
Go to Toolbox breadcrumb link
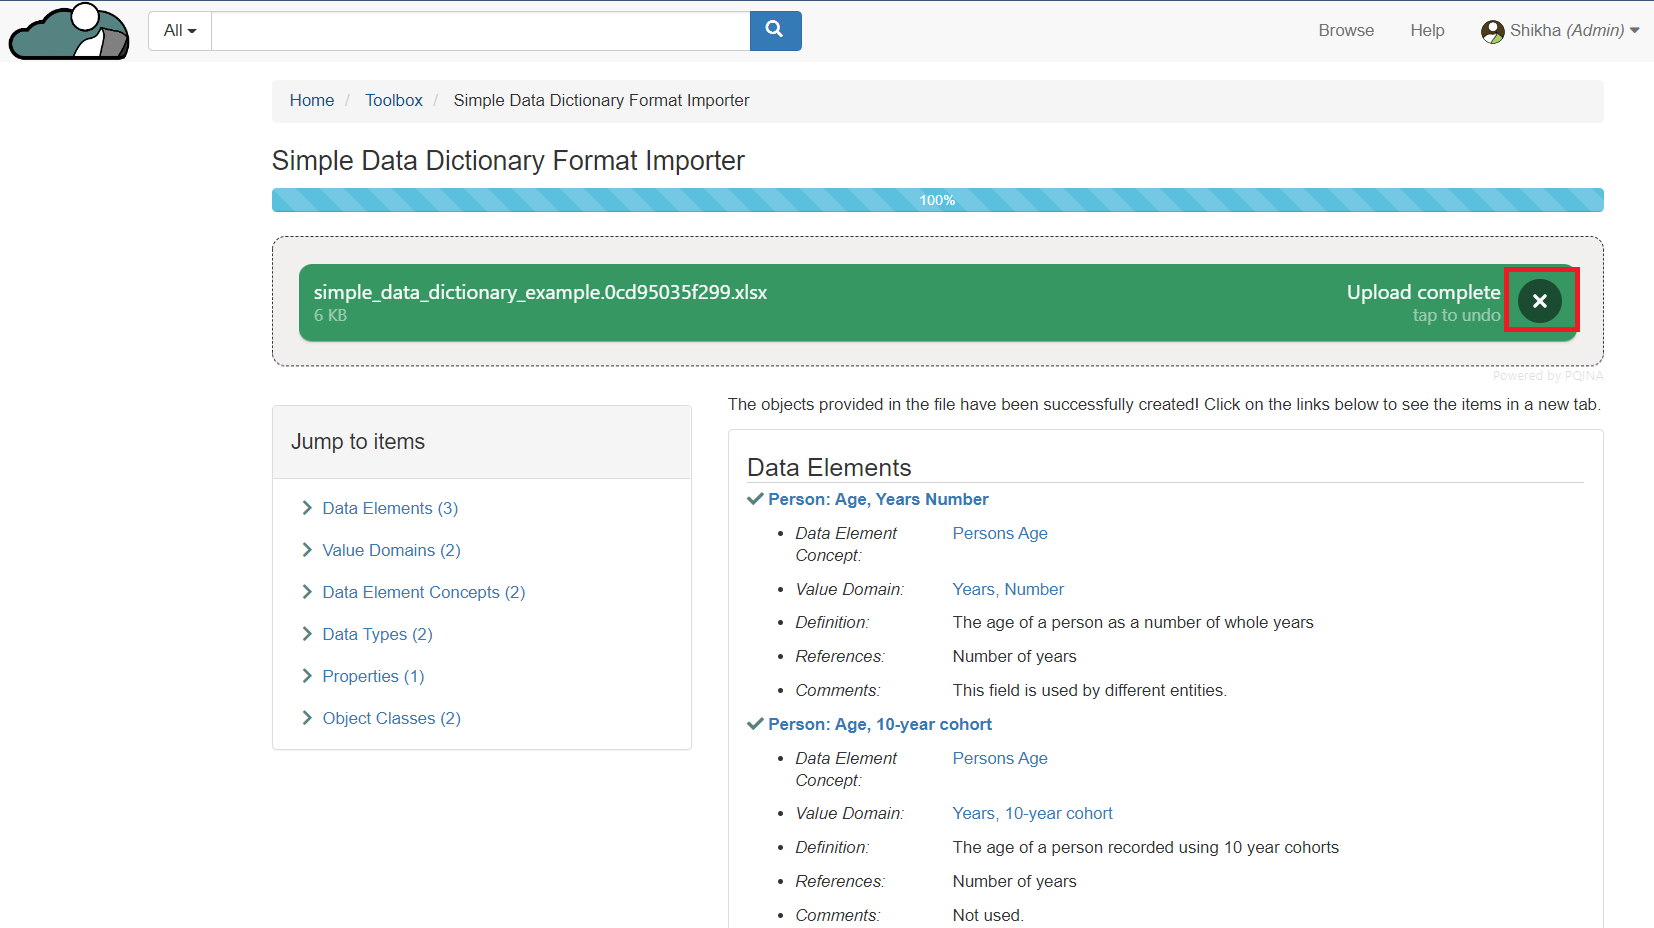tap(393, 100)
